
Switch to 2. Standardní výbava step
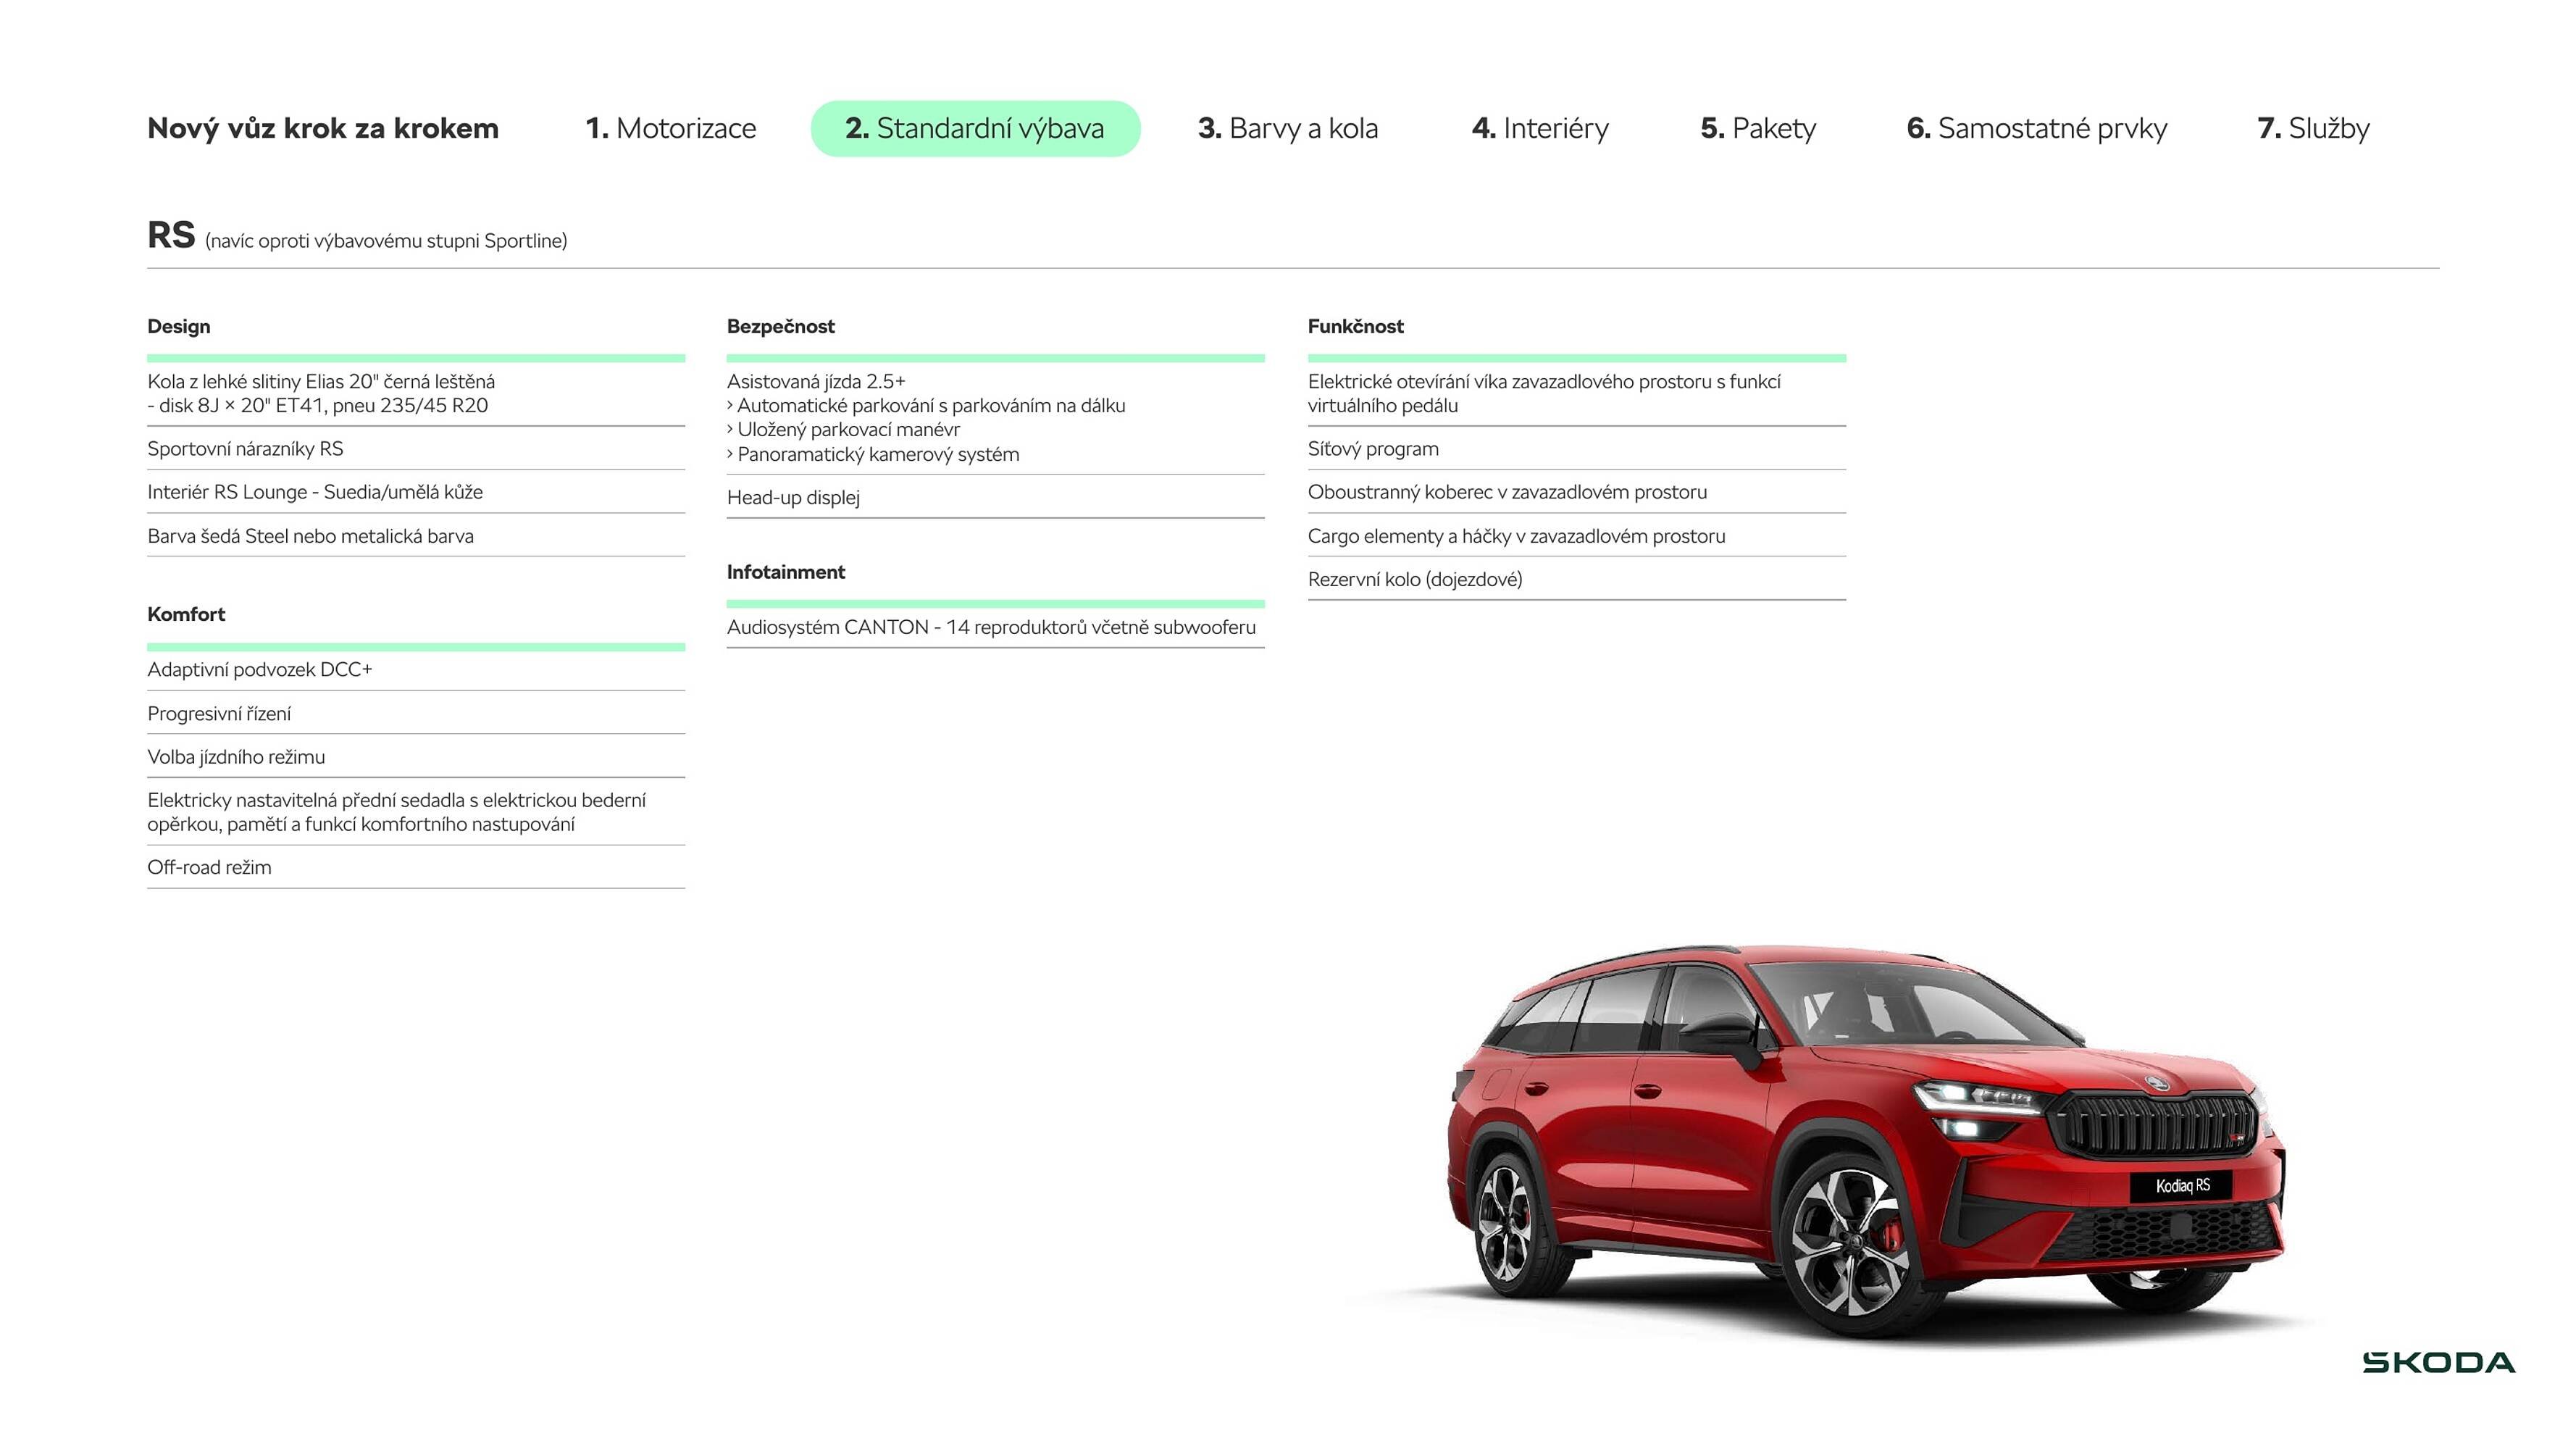(975, 128)
